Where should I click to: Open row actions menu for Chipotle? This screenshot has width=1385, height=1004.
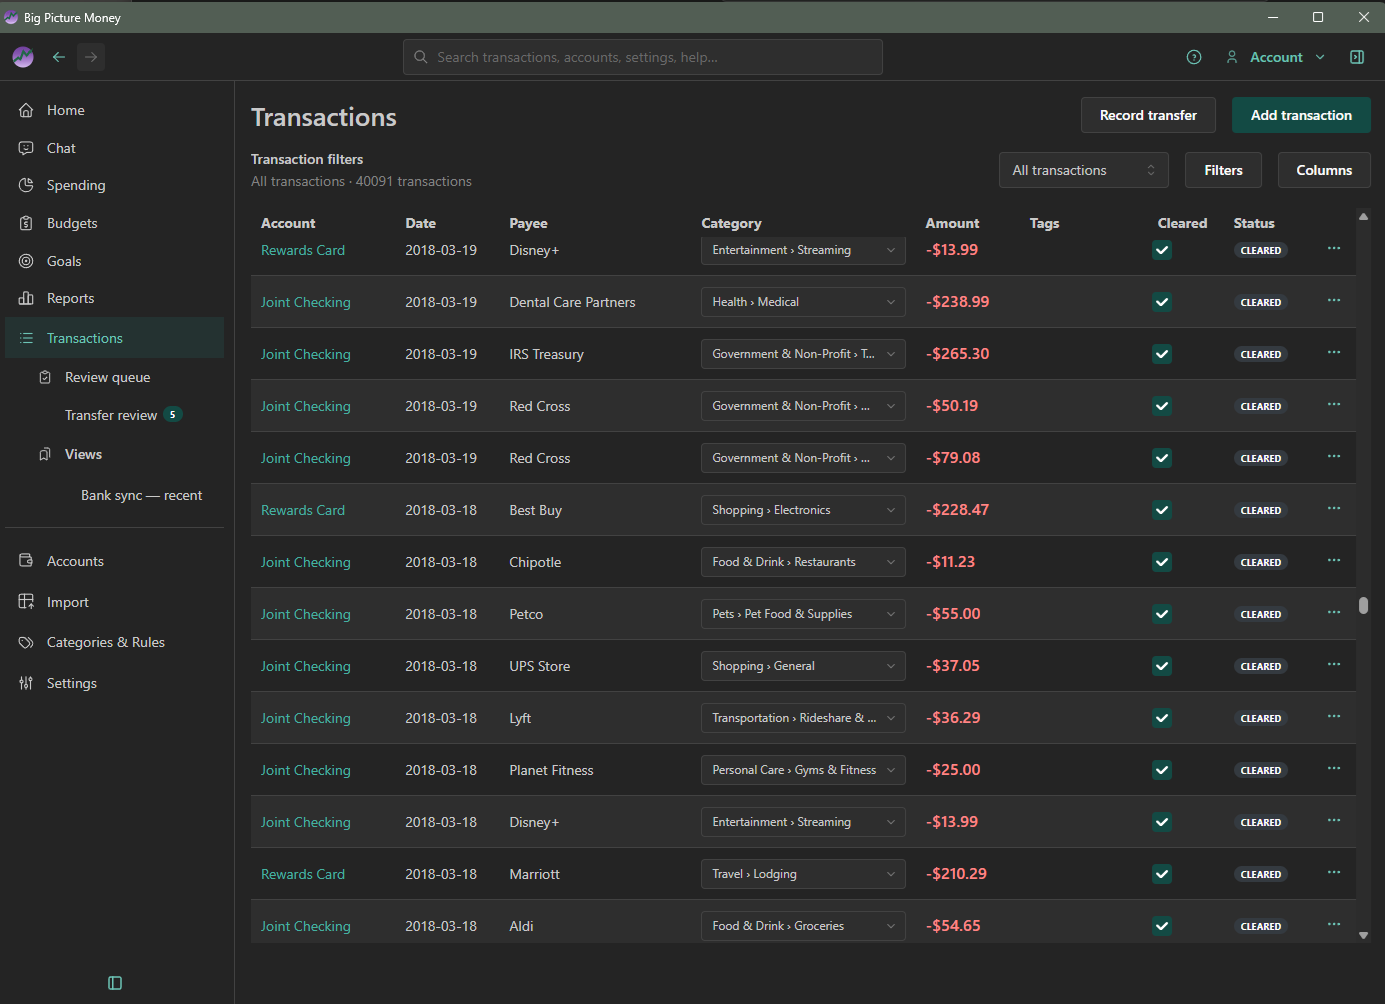(x=1334, y=561)
